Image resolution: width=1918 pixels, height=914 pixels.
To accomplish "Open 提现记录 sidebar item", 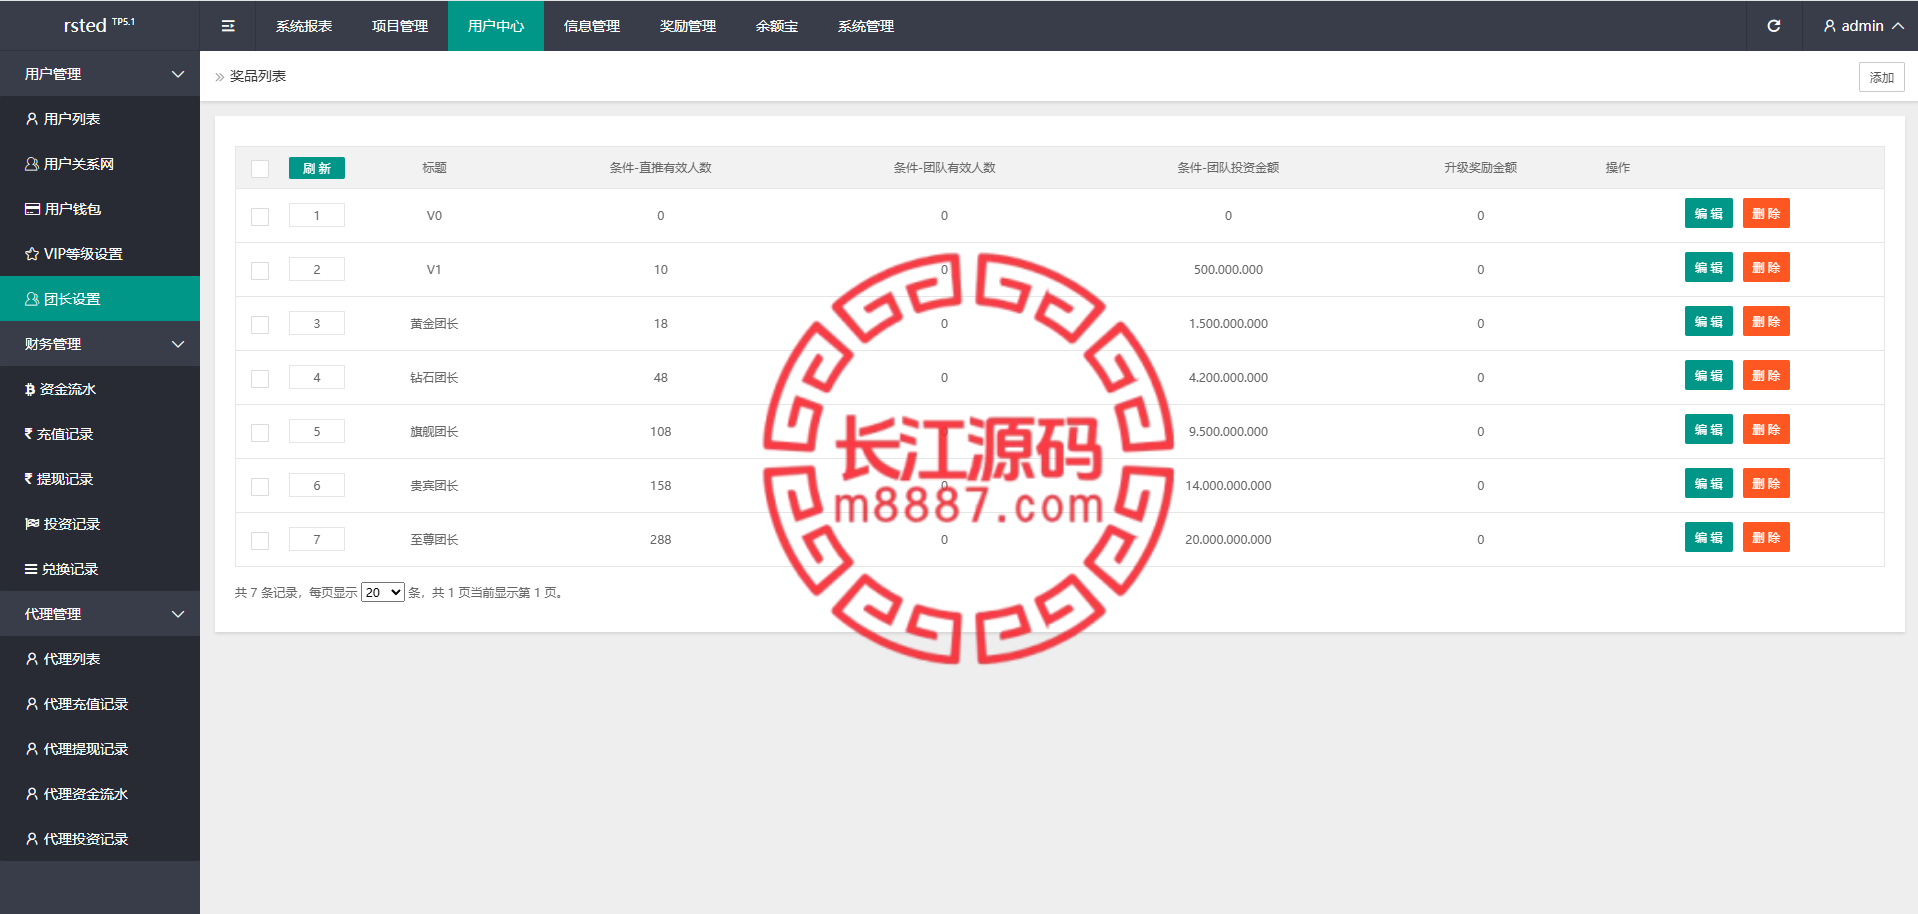I will (100, 479).
